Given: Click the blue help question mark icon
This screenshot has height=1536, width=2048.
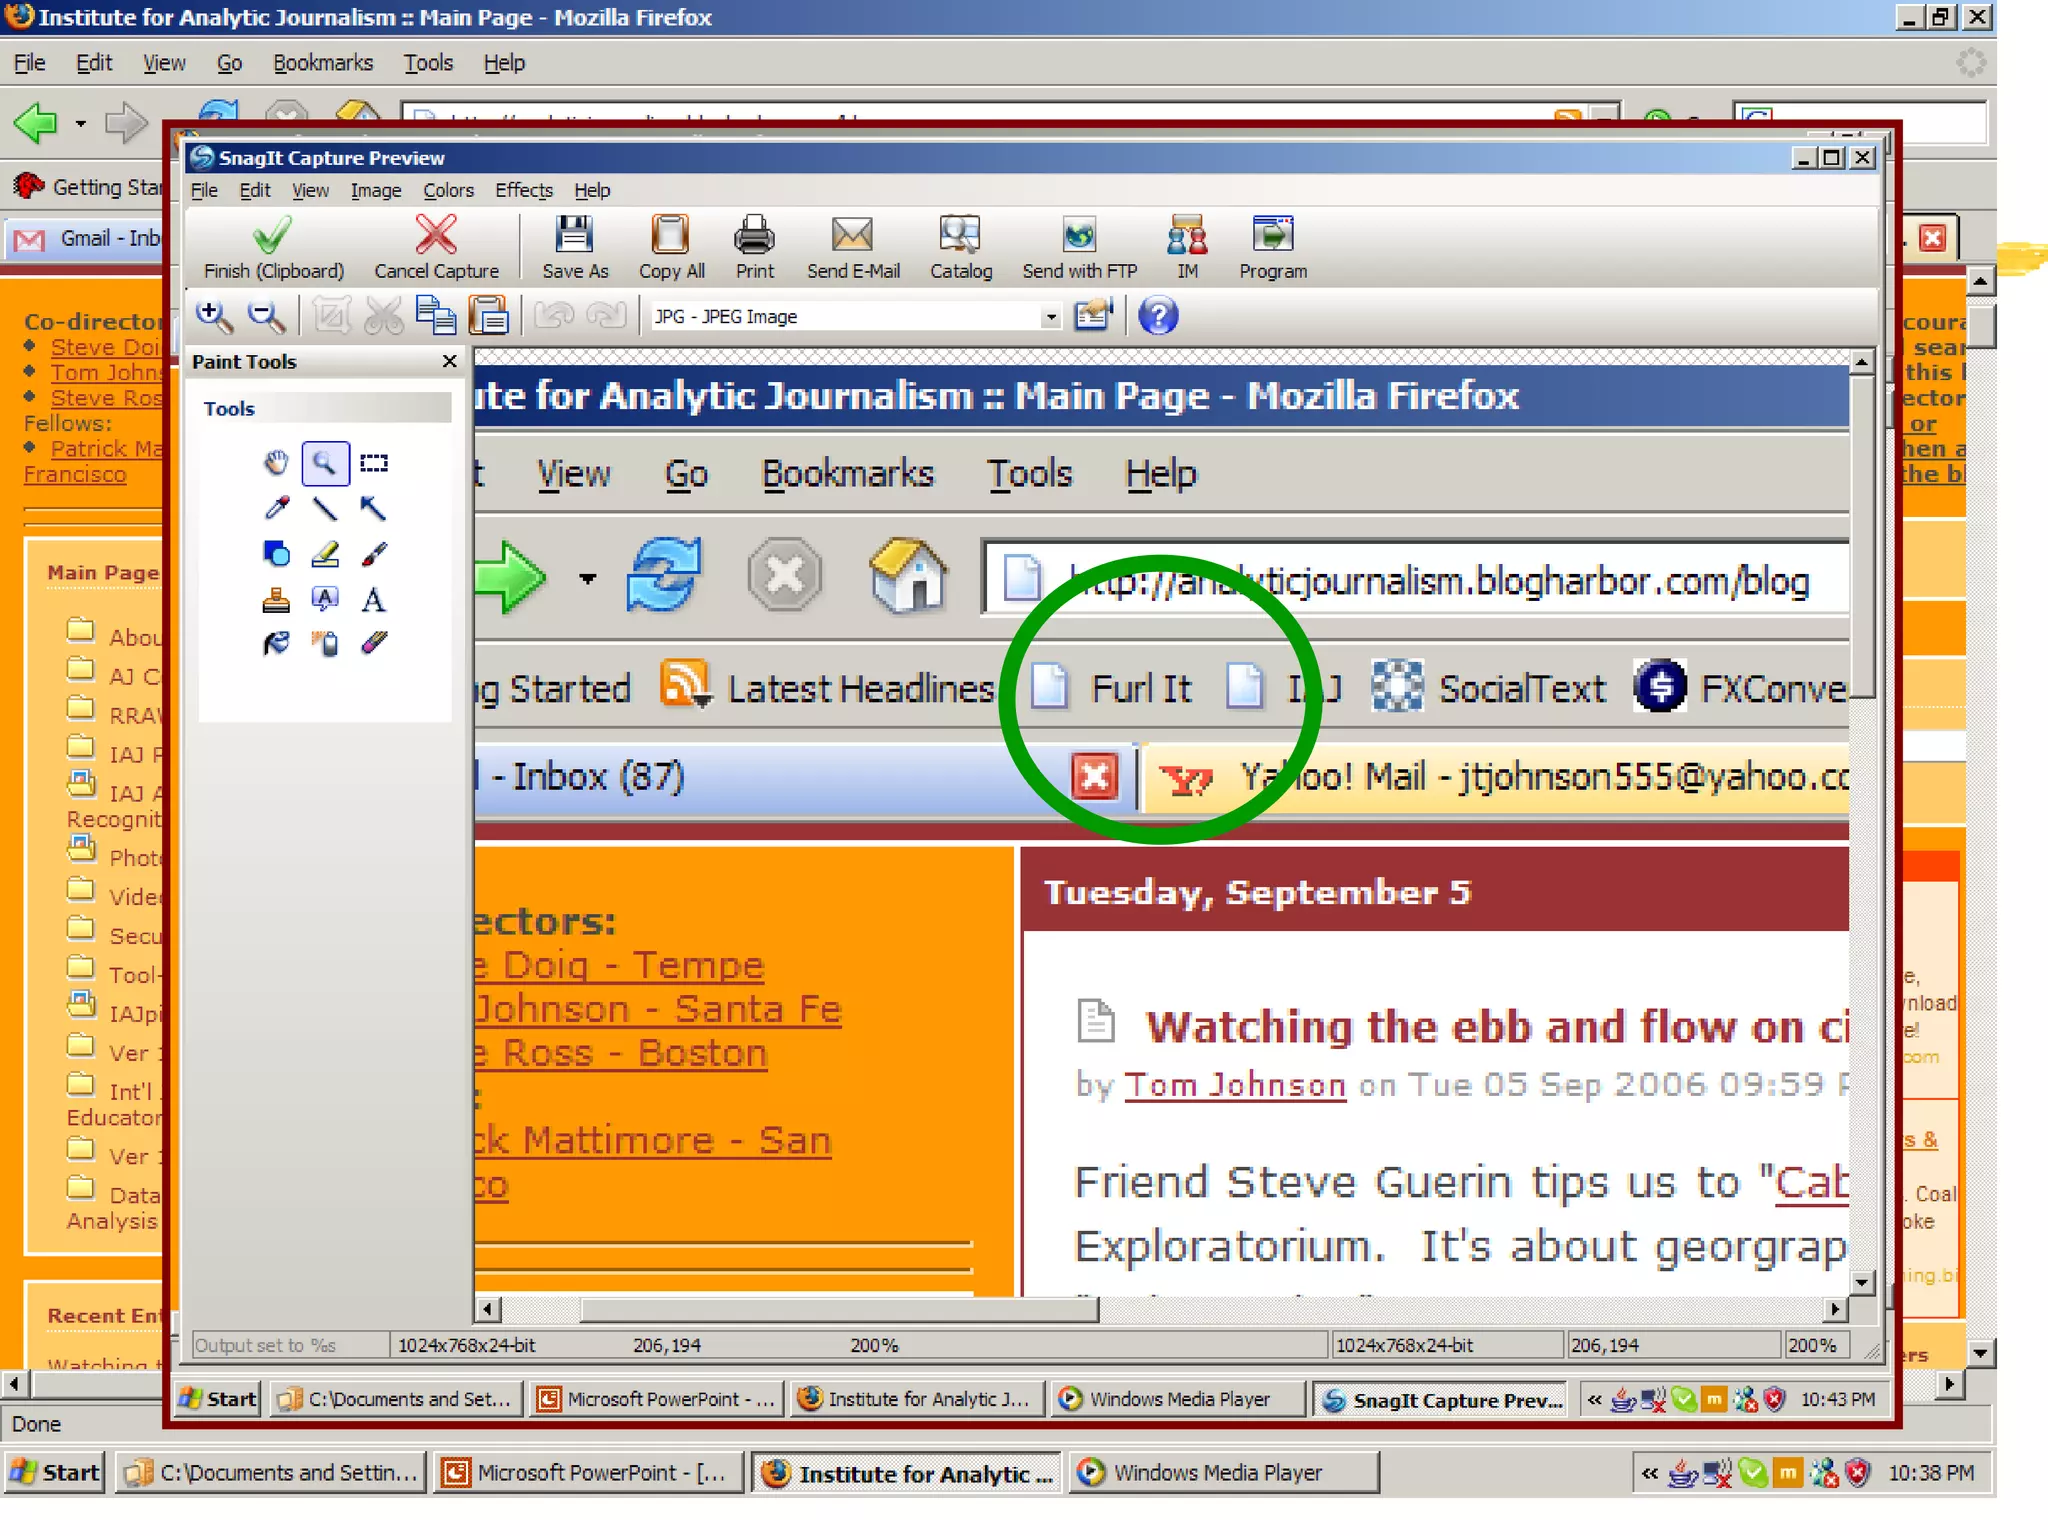Looking at the screenshot, I should [x=1158, y=317].
